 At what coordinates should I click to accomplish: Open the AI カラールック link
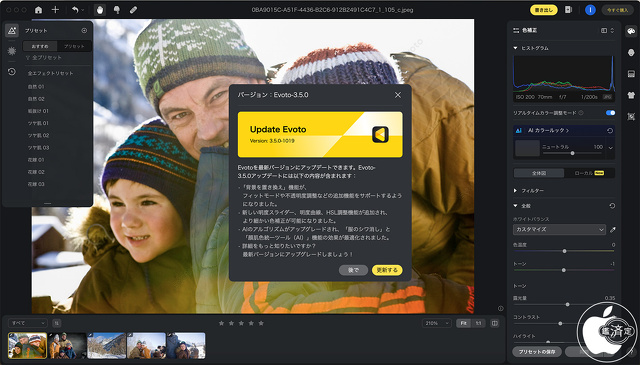(548, 131)
